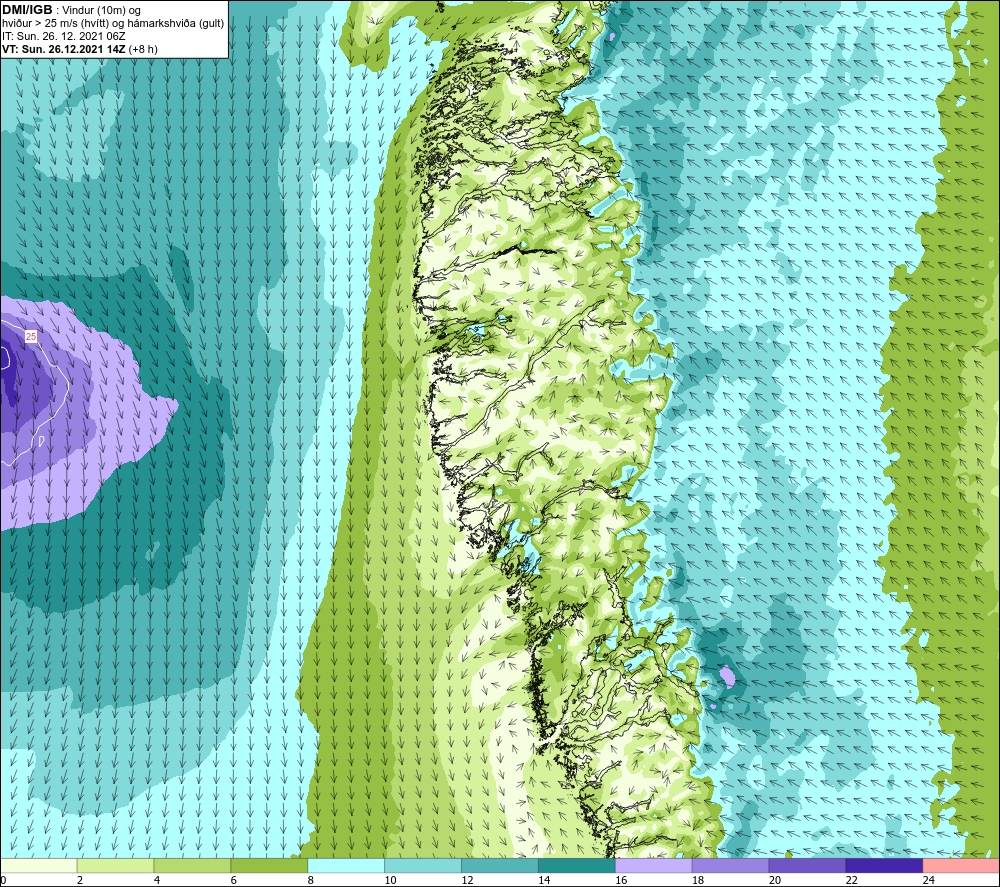Click the DMI/IGB title text
Screen dimensions: 1000x887
tap(27, 10)
